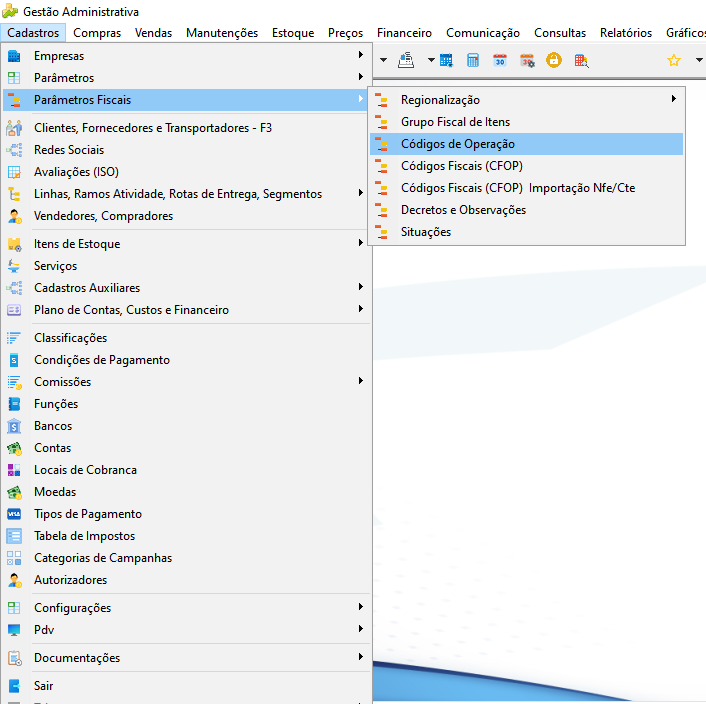Click the red grid search toolbar icon

pyautogui.click(x=581, y=60)
